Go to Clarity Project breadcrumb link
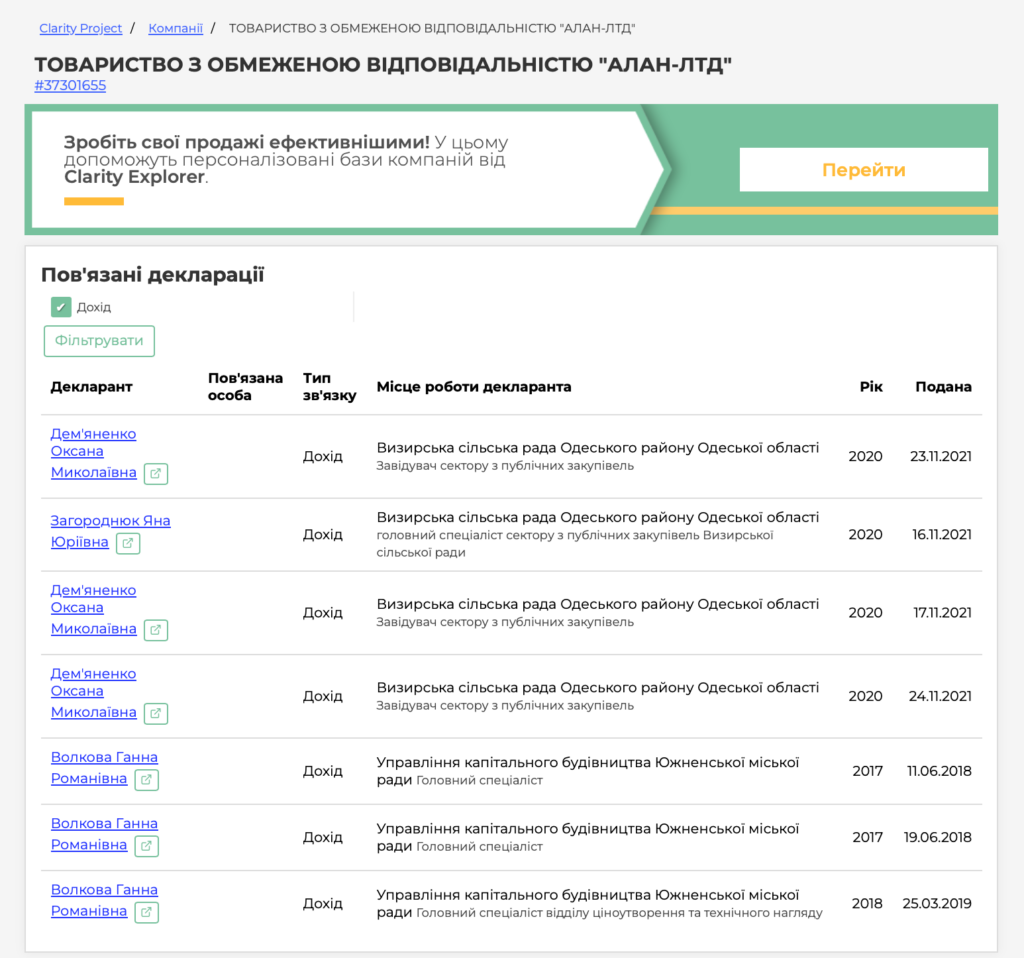This screenshot has height=958, width=1024. click(x=80, y=28)
